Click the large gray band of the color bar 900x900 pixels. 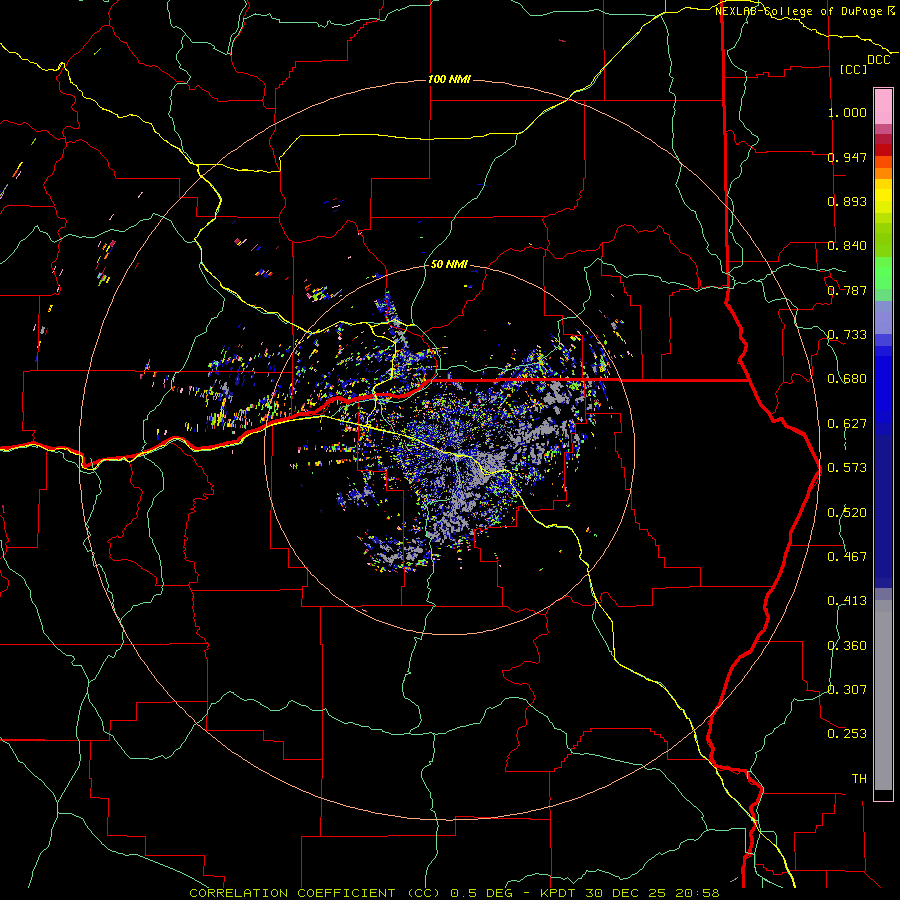click(883, 695)
